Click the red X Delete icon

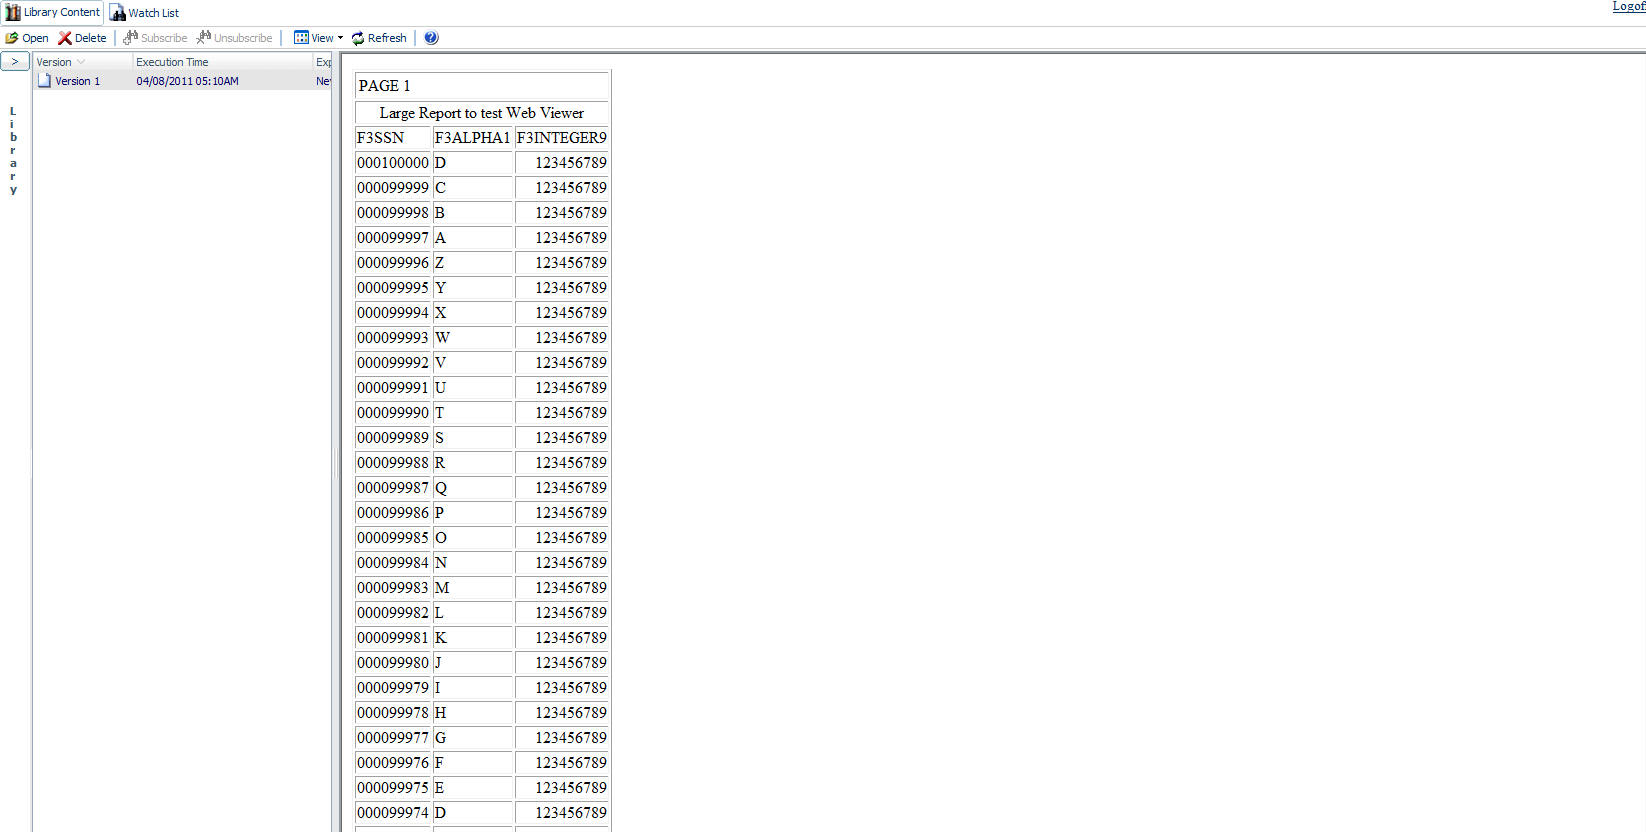click(x=65, y=38)
